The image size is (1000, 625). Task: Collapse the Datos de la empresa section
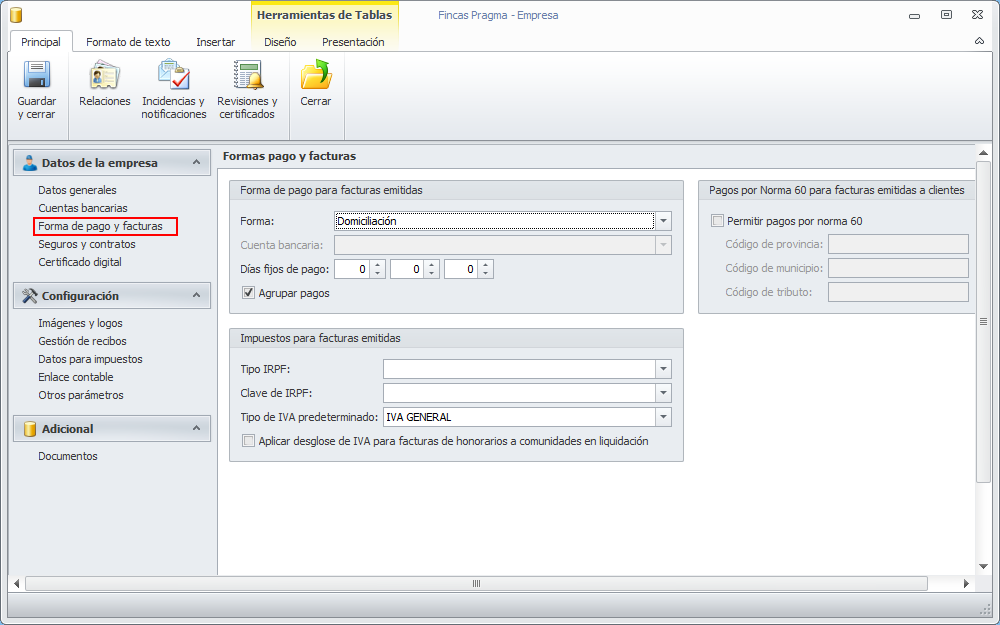[x=196, y=163]
